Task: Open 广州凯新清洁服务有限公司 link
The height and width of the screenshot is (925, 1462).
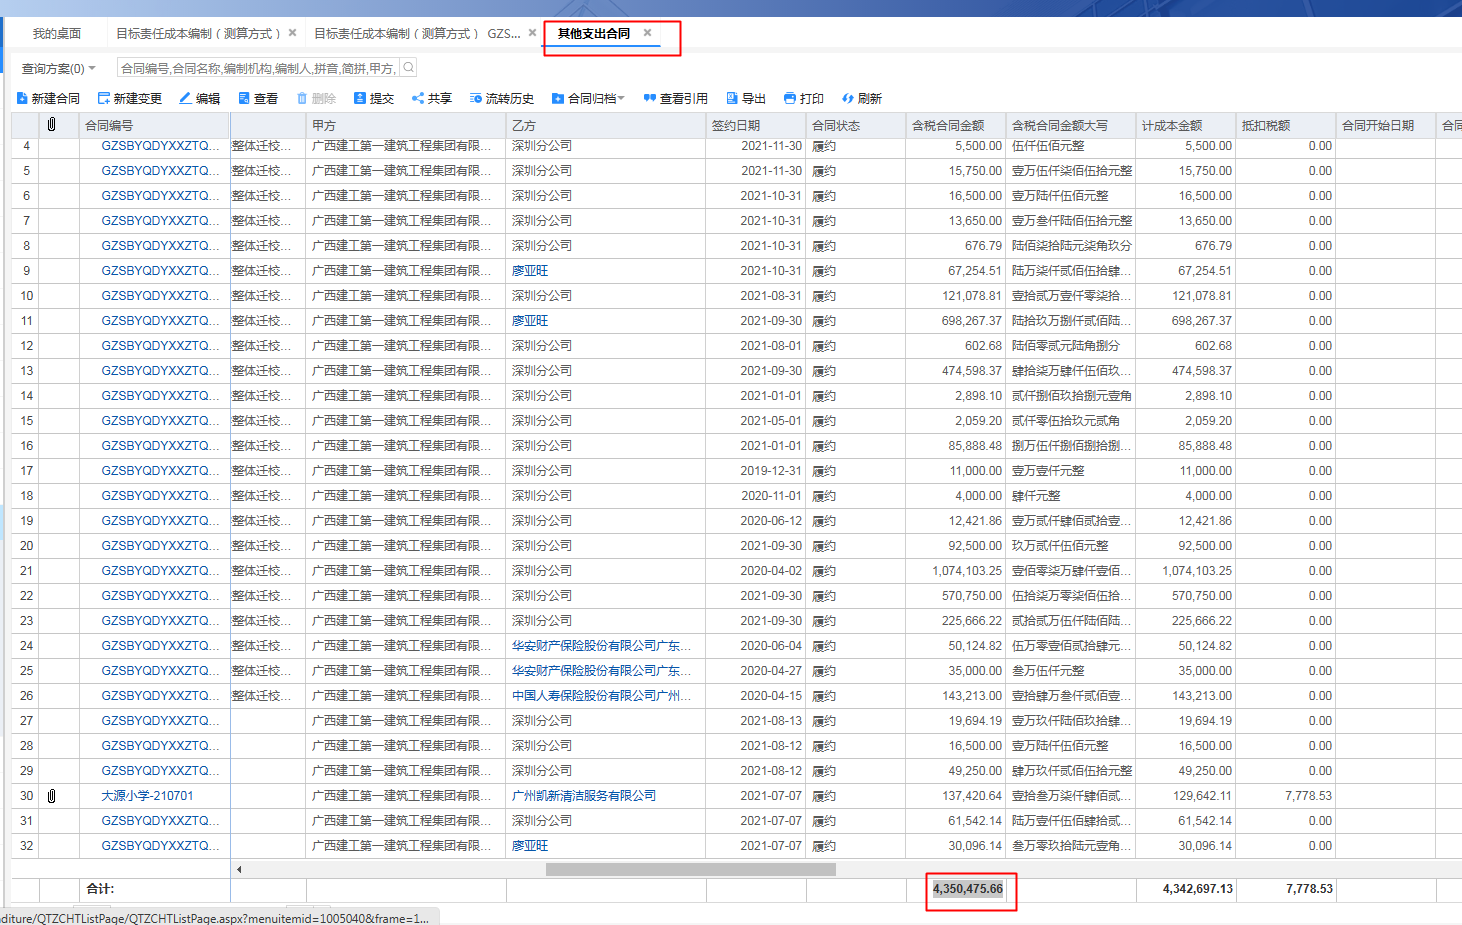Action: pyautogui.click(x=584, y=796)
